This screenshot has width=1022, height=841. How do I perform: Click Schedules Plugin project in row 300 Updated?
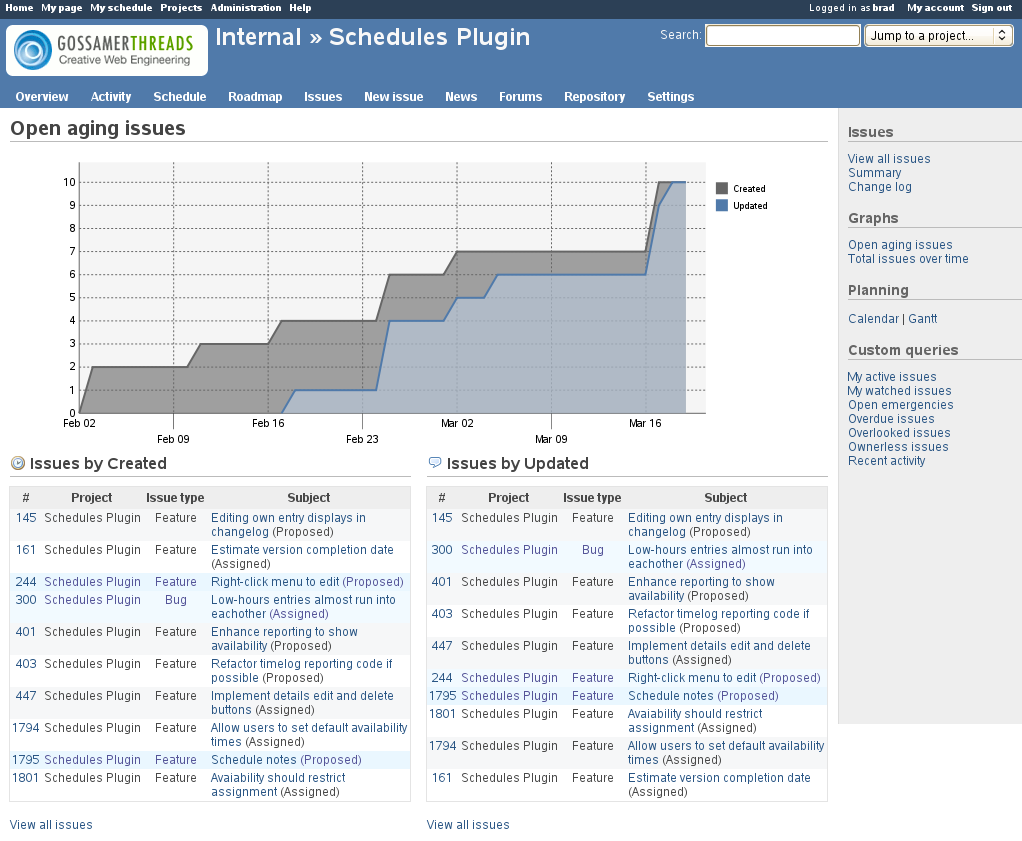(510, 550)
